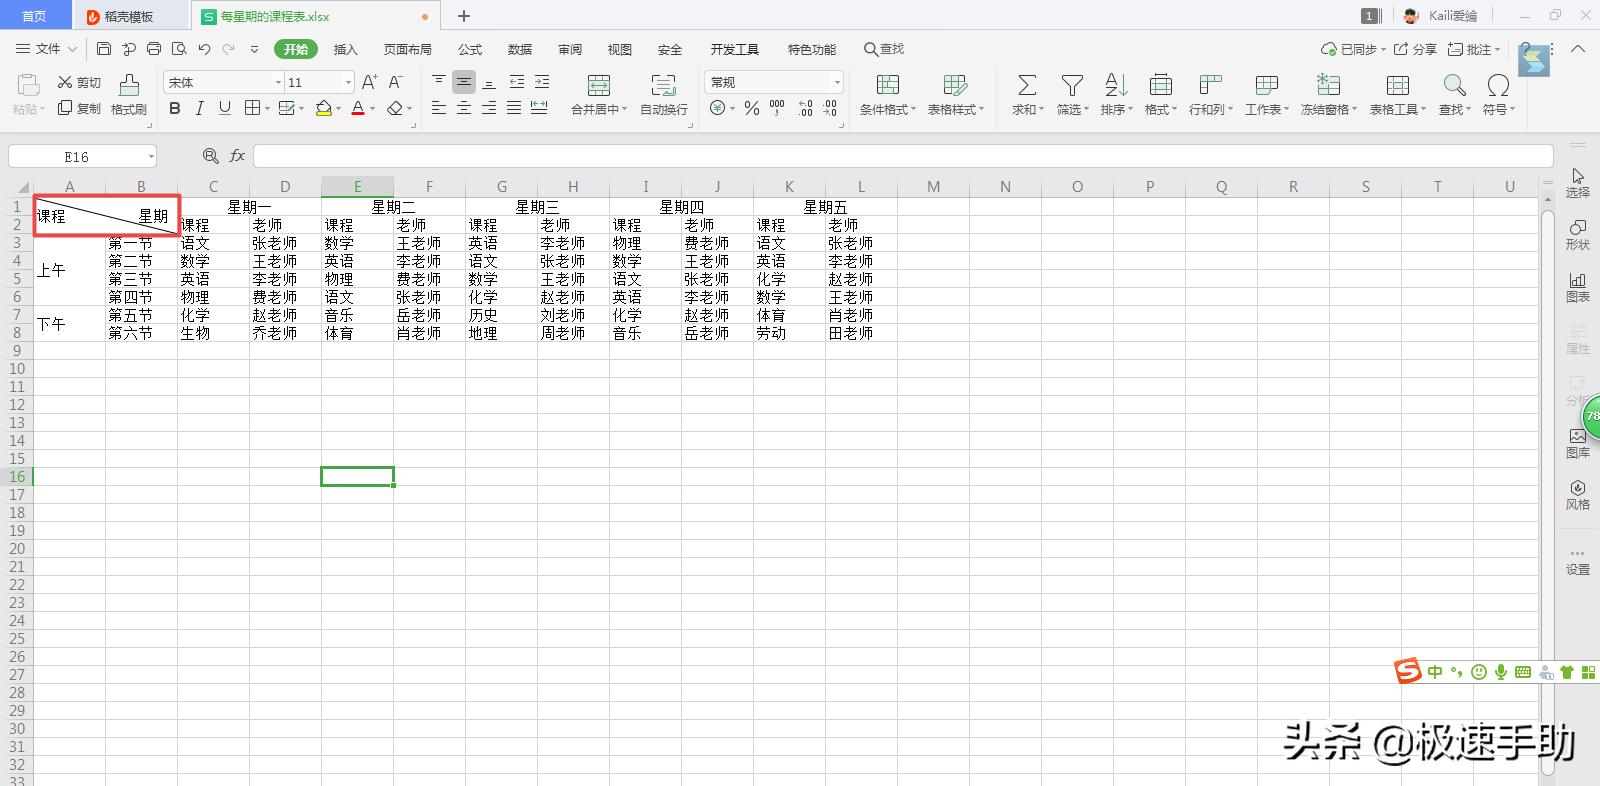Click the Undo arrow icon
1600x786 pixels.
click(x=204, y=49)
